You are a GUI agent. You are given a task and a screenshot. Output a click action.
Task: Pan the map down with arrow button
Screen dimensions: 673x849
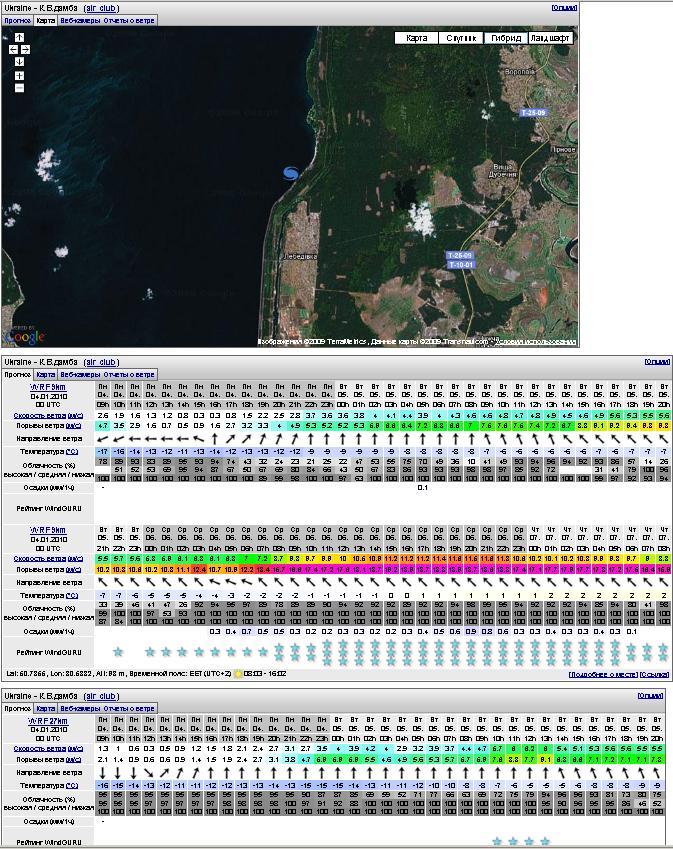coord(19,61)
